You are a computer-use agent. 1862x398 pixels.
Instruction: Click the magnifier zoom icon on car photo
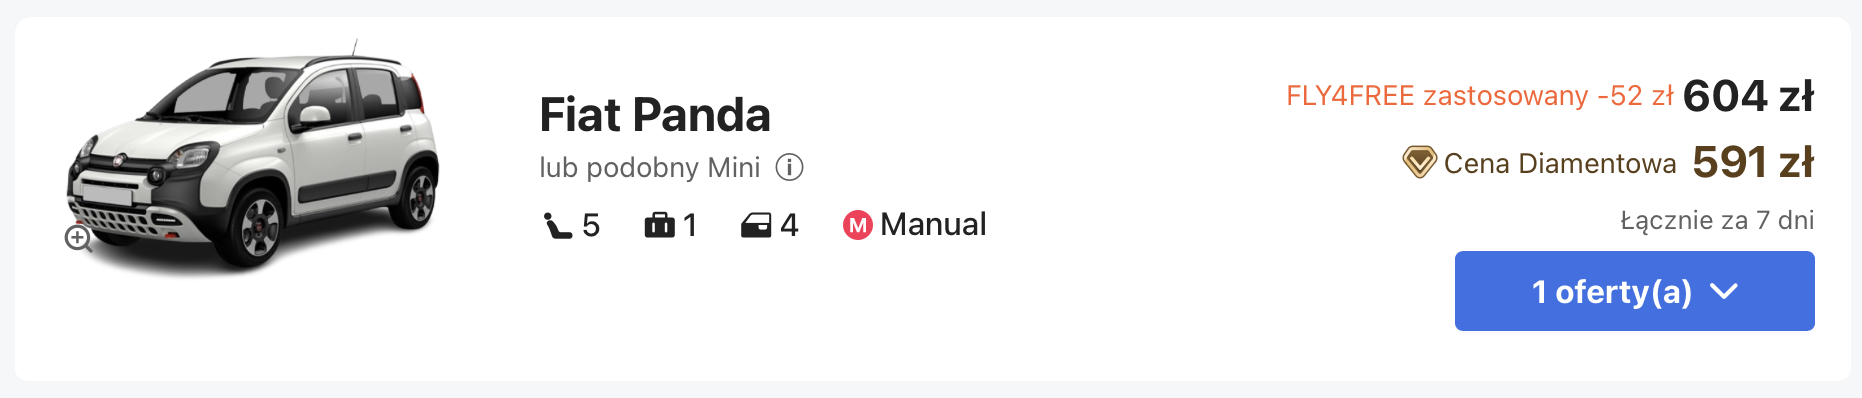click(x=78, y=238)
